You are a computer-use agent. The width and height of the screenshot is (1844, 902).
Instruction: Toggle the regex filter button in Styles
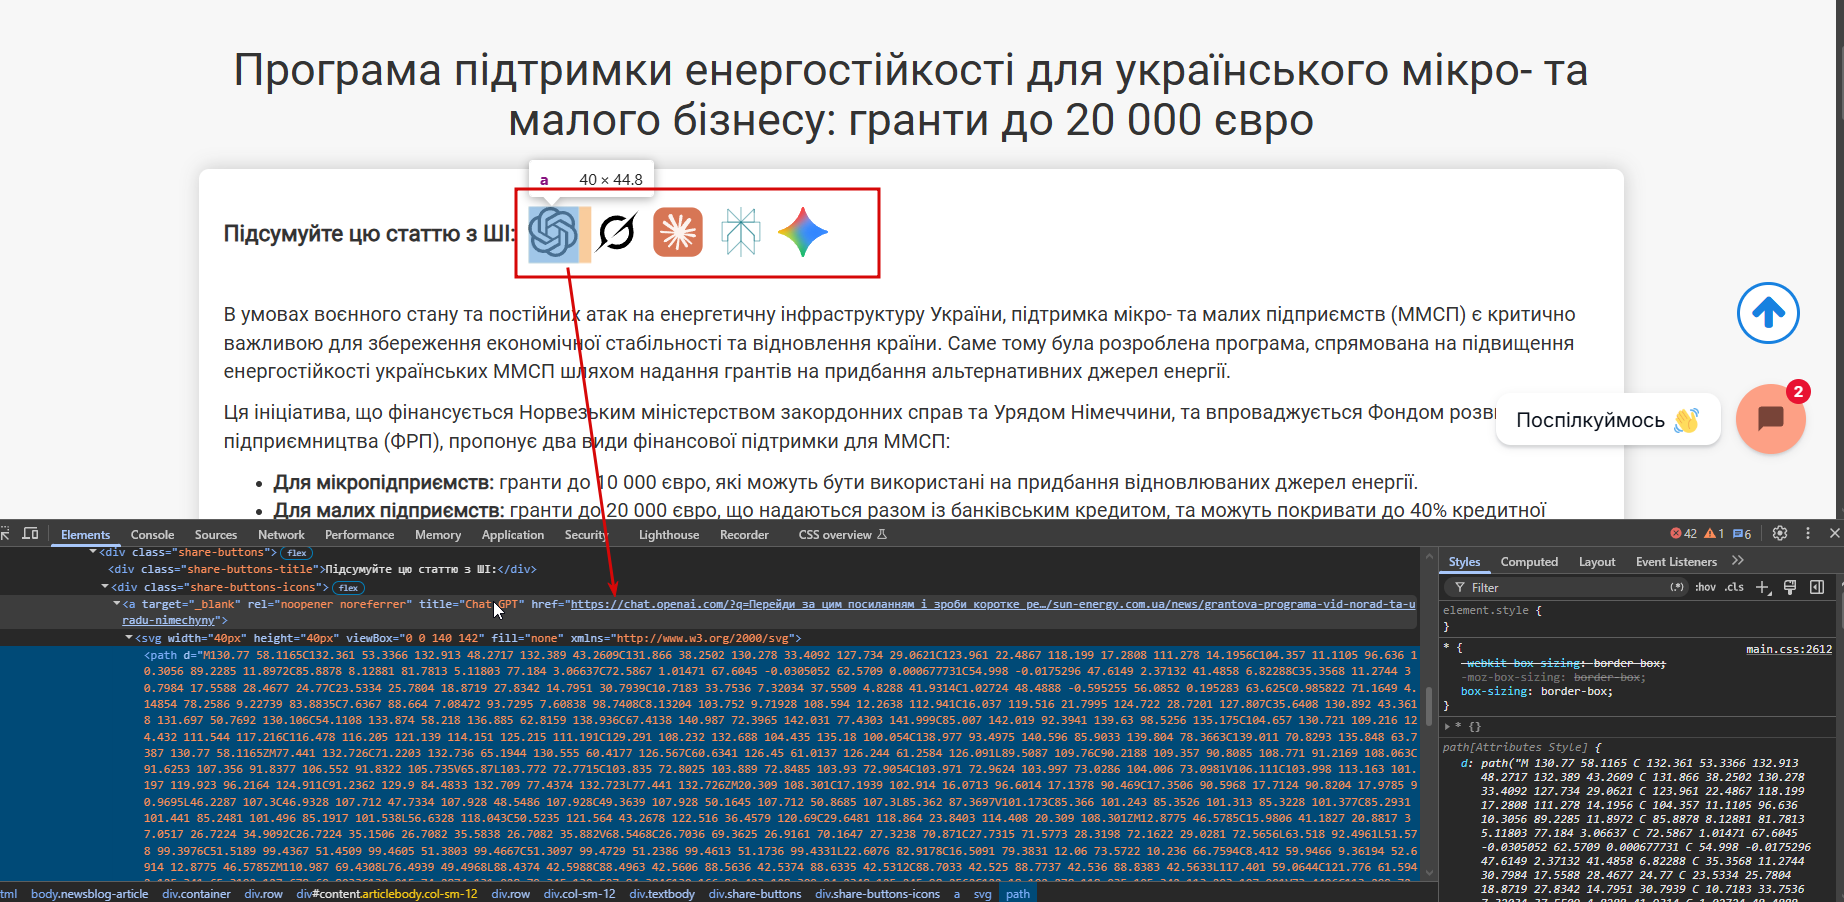pos(1677,587)
